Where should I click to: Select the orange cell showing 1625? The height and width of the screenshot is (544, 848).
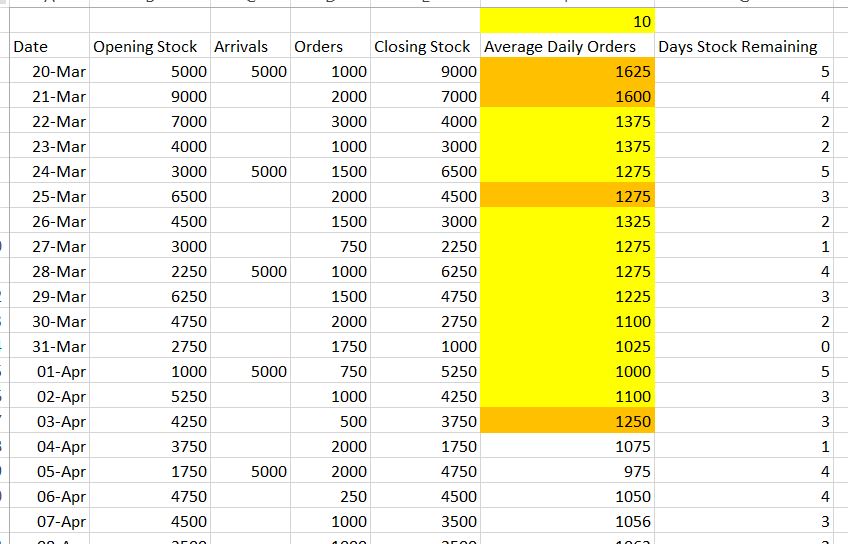(567, 71)
